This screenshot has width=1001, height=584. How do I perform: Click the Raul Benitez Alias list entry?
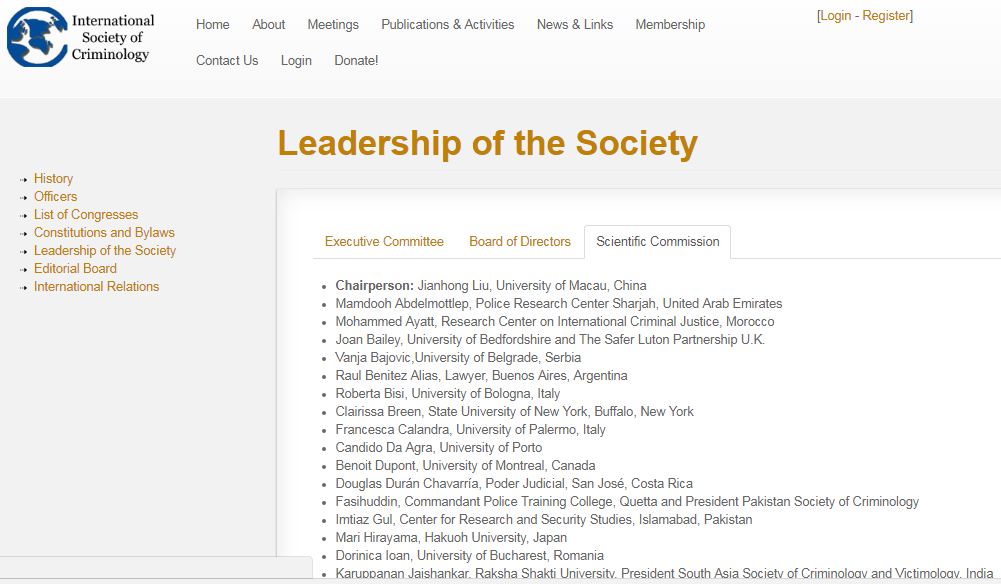tap(481, 375)
